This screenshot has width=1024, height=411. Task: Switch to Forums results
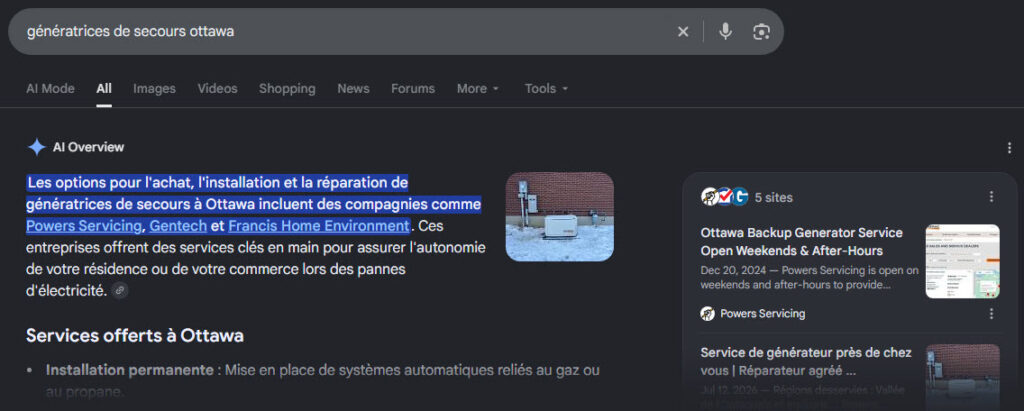pyautogui.click(x=413, y=88)
